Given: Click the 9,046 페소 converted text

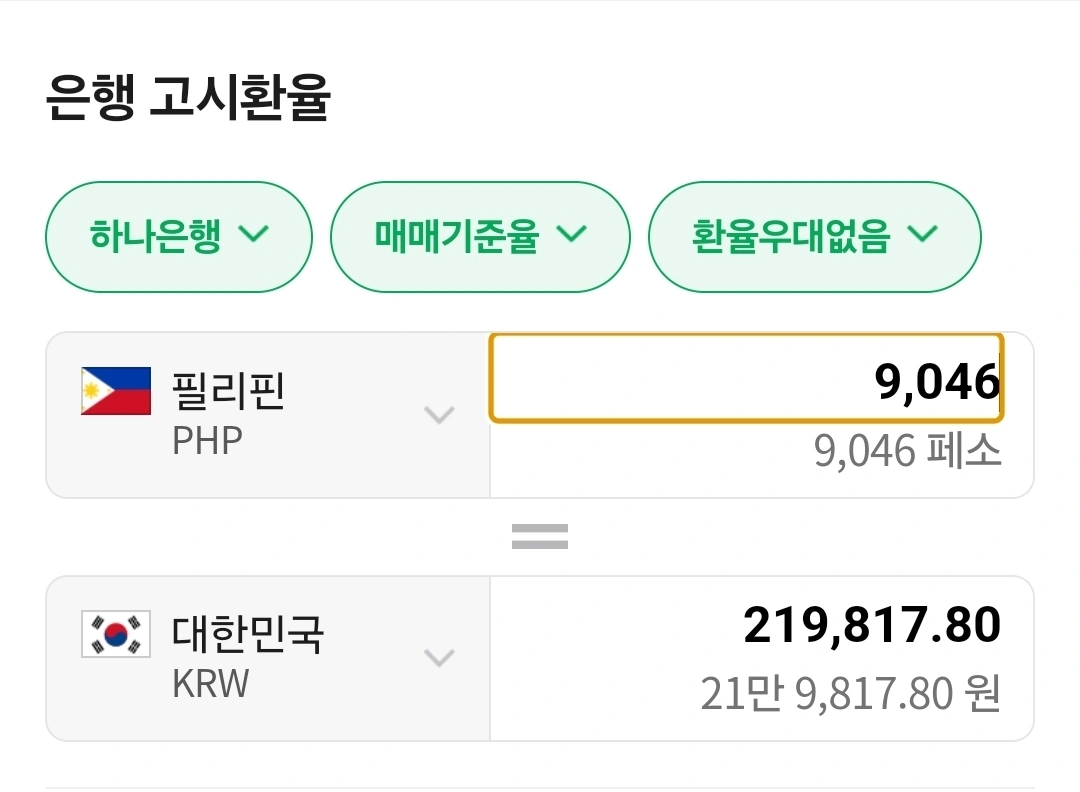Looking at the screenshot, I should [x=905, y=452].
